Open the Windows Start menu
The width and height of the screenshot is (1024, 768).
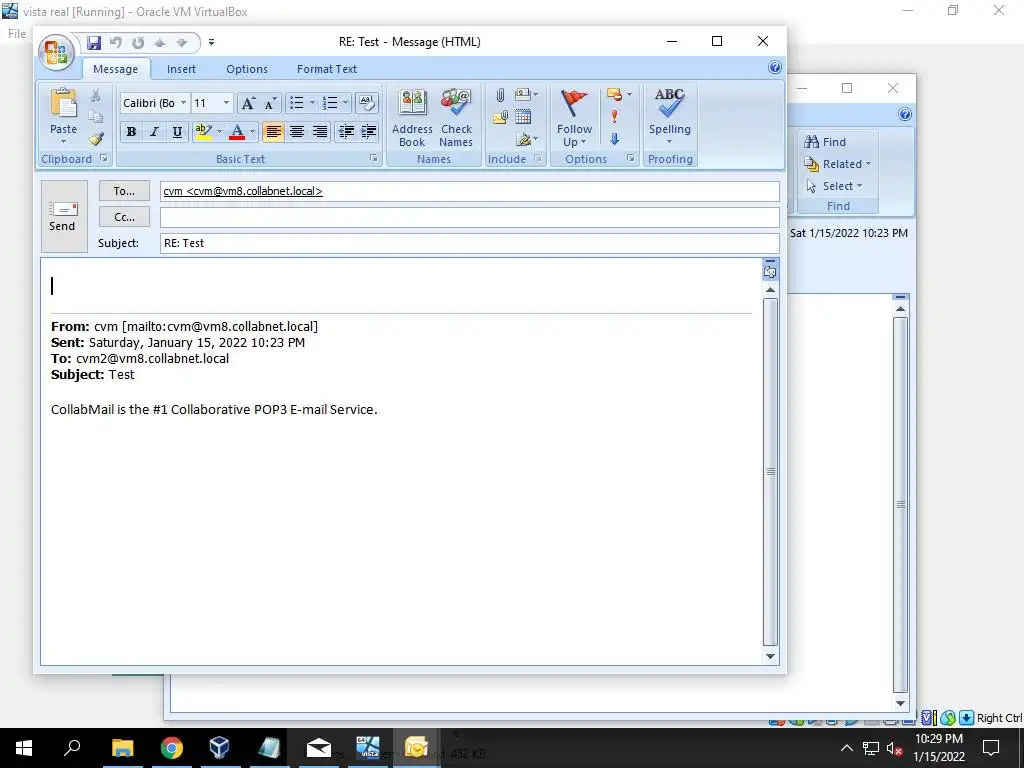24,748
